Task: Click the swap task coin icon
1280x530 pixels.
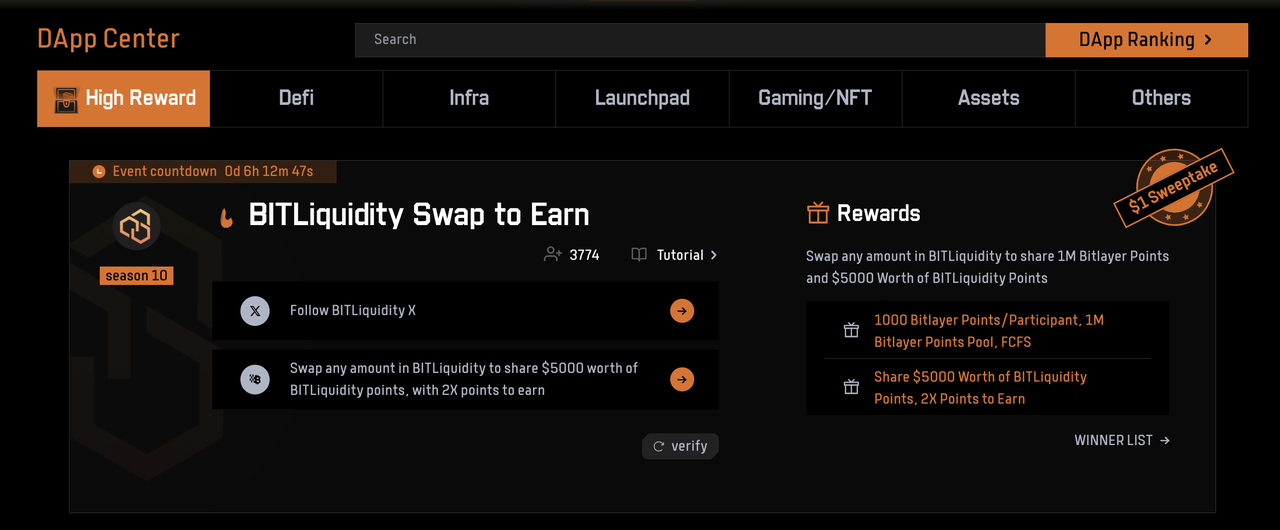Action: 255,379
